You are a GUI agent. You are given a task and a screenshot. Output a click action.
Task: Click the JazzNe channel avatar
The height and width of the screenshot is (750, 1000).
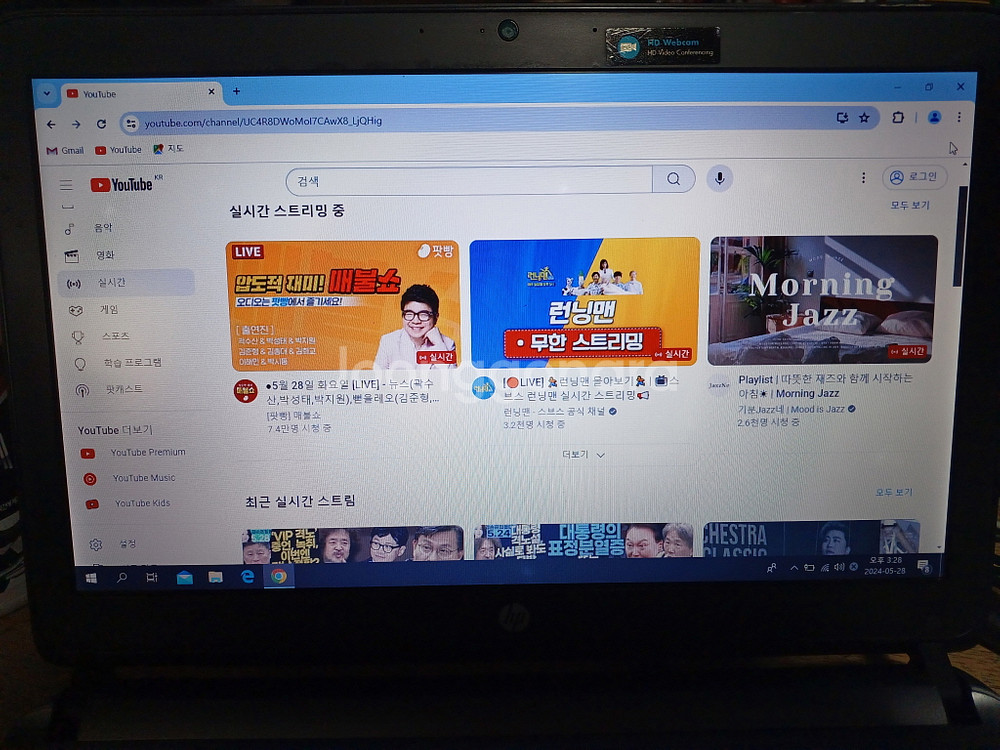pos(719,385)
